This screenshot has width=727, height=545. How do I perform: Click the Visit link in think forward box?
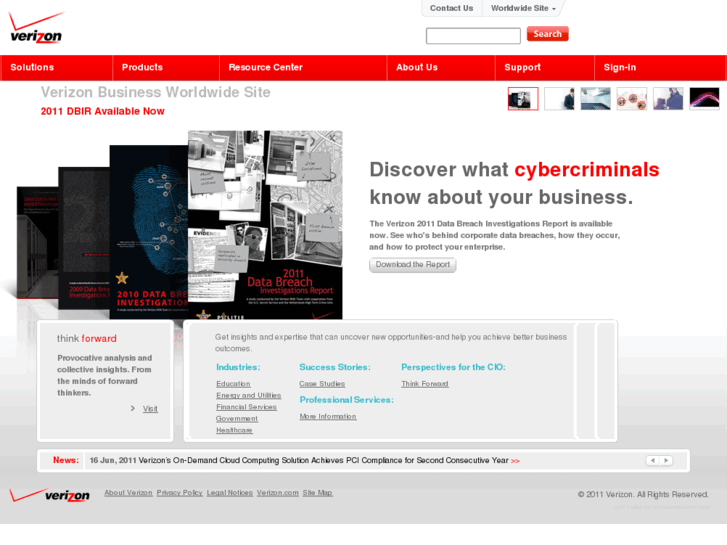(x=150, y=409)
